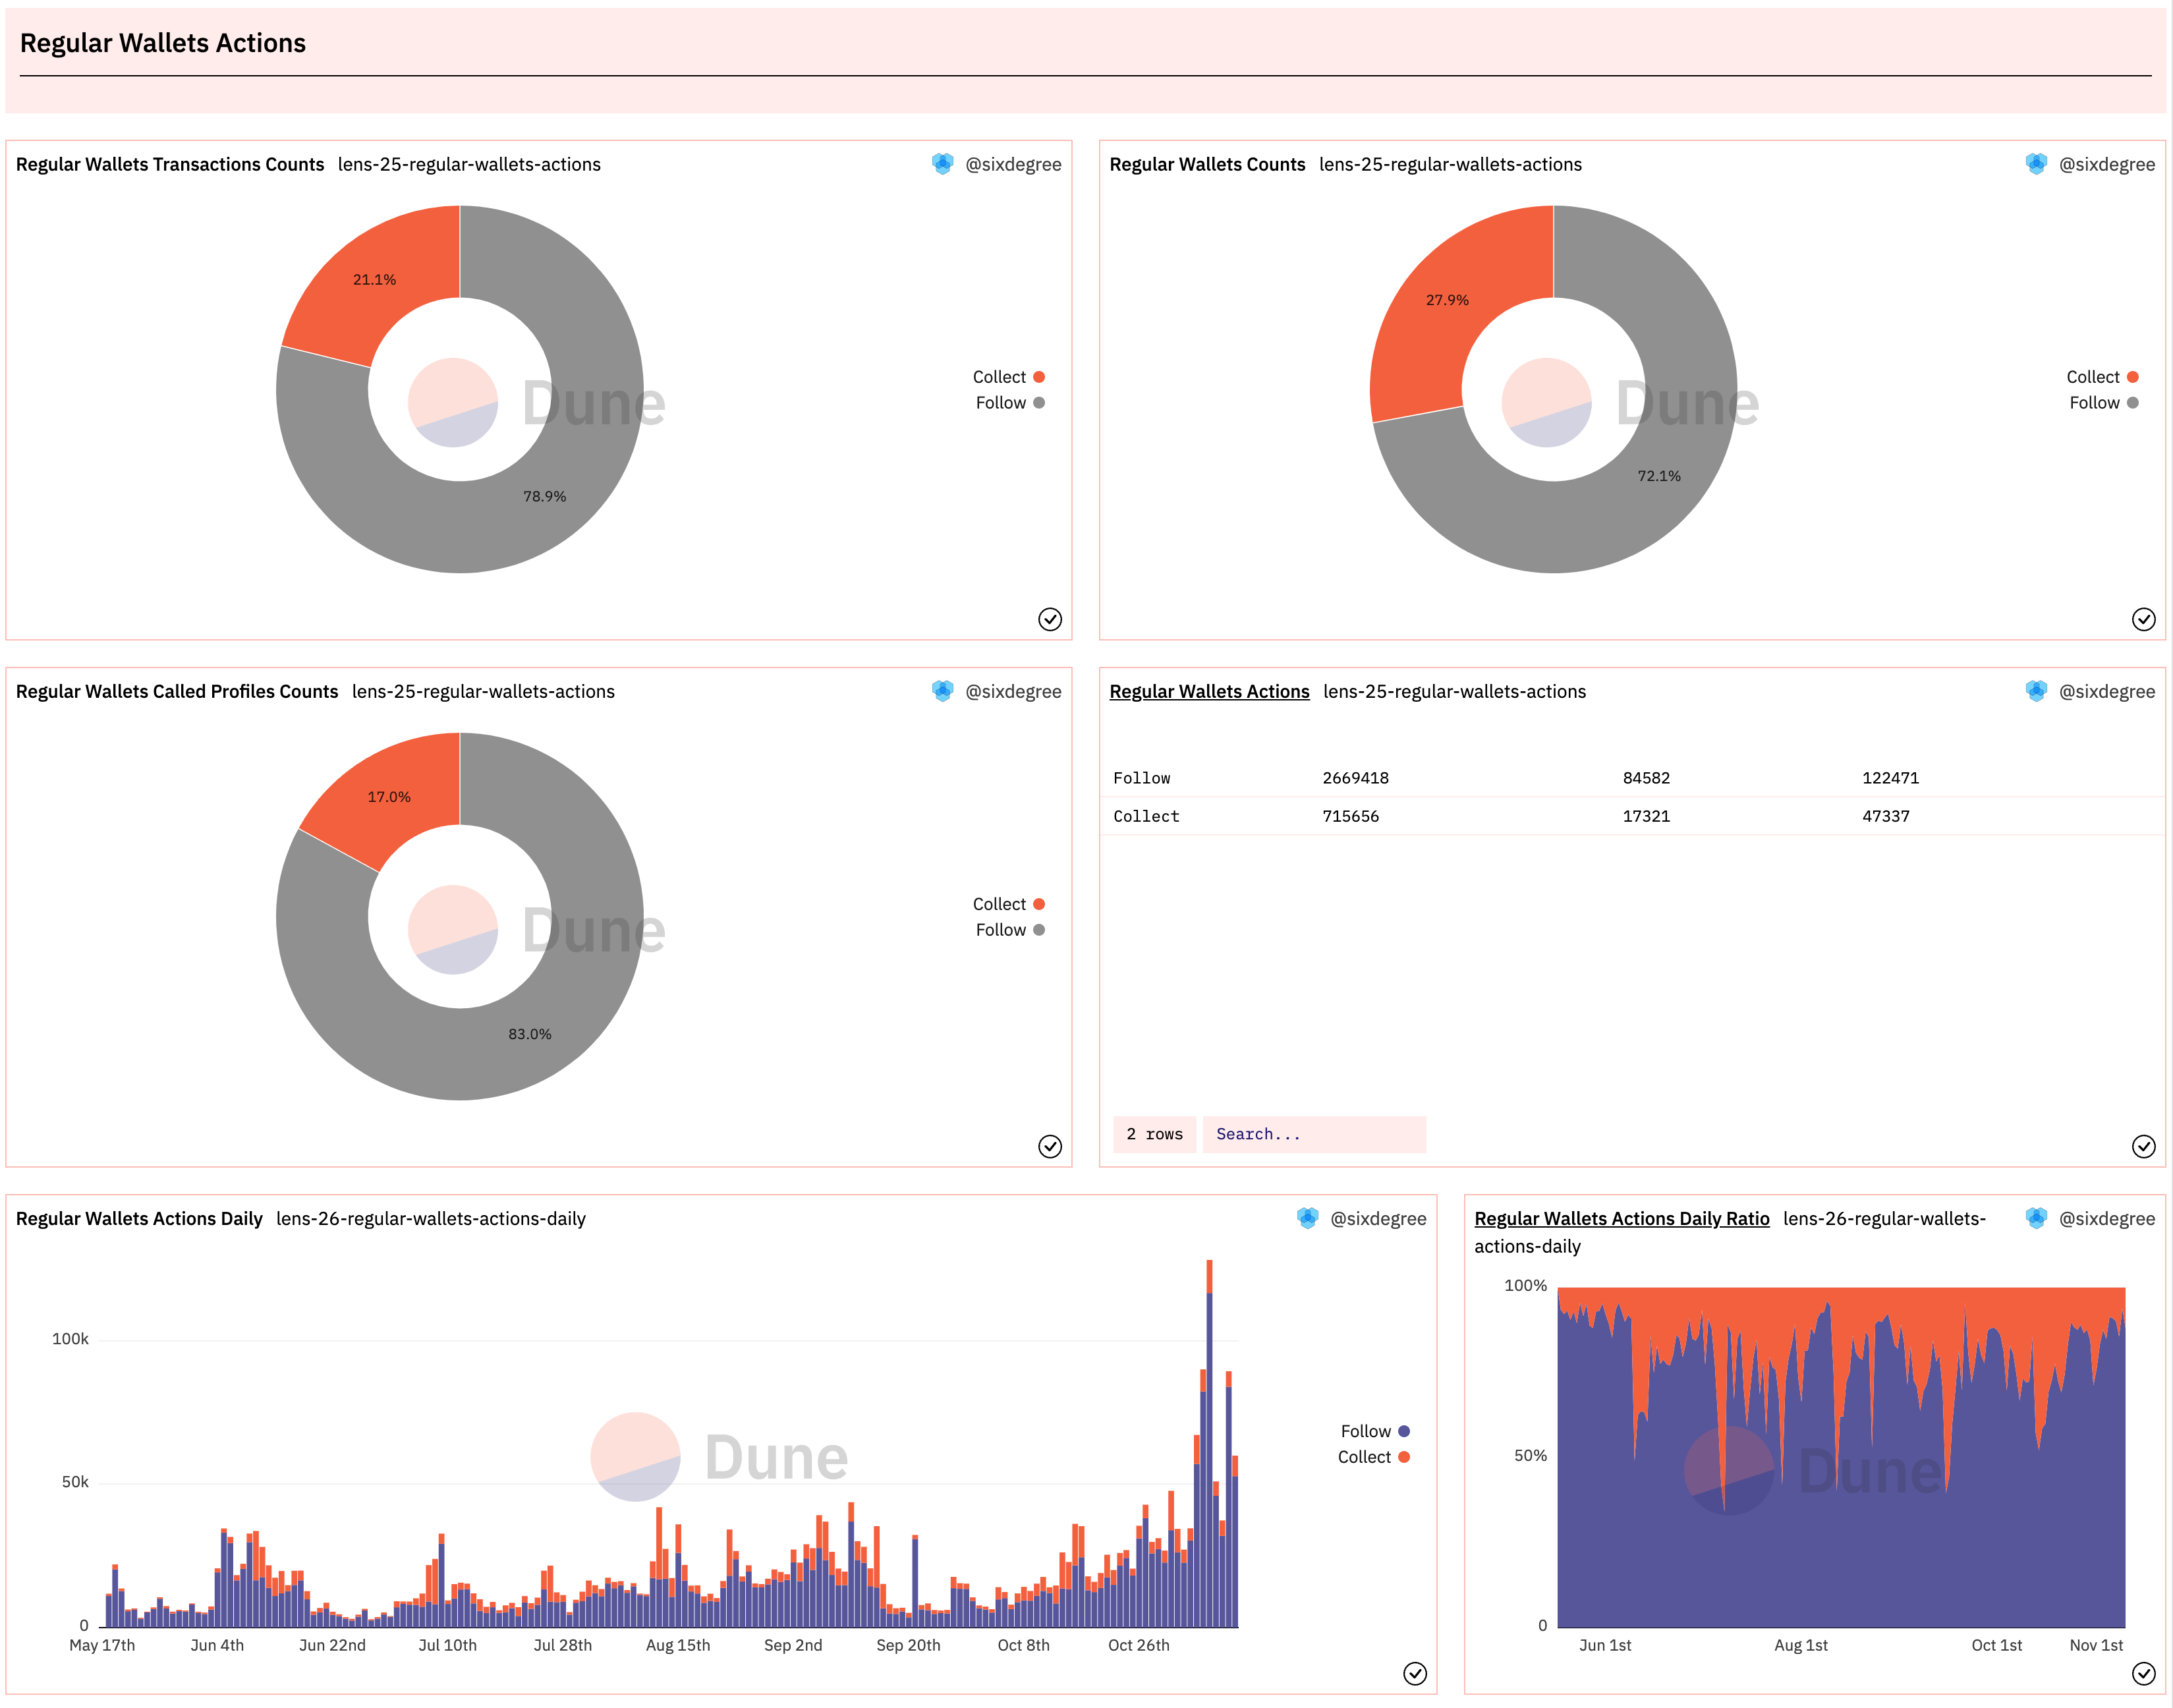The width and height of the screenshot is (2173, 1708).
Task: Click checkmark icon on Called Profiles Counts panel
Action: (x=1049, y=1146)
